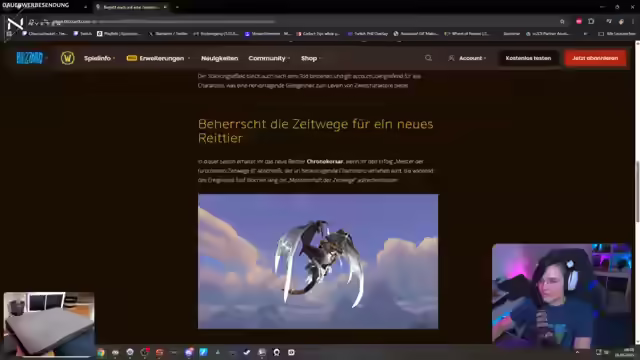Image resolution: width=640 pixels, height=360 pixels.
Task: Click the World of Warcraft round logo
Action: tap(68, 58)
